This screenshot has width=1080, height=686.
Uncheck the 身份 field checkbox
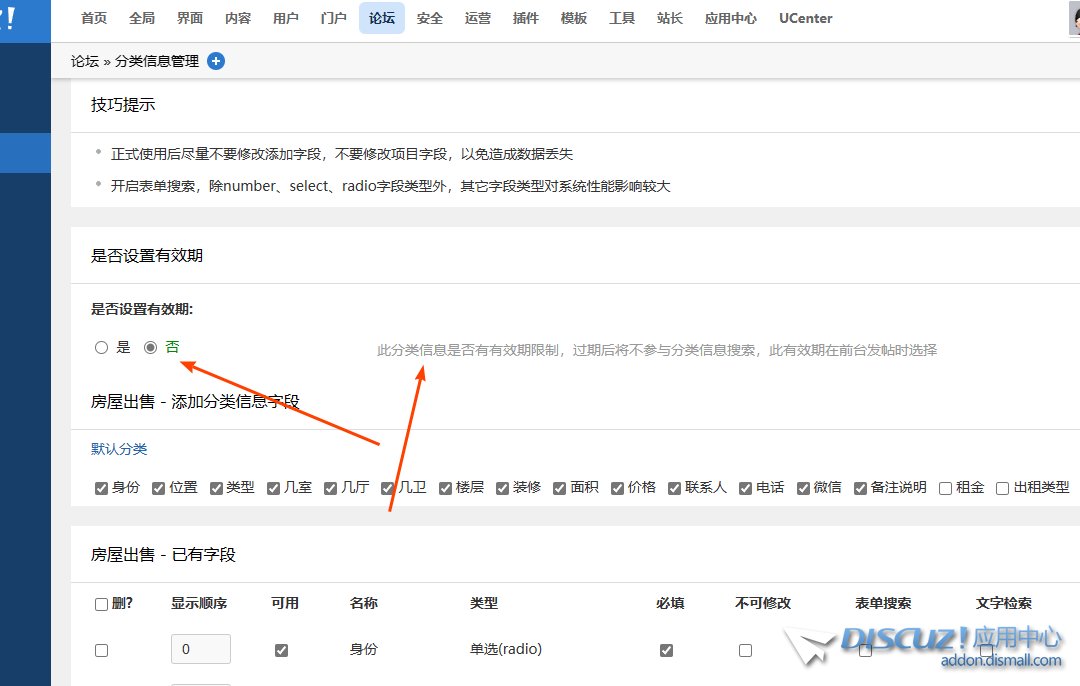tap(100, 488)
